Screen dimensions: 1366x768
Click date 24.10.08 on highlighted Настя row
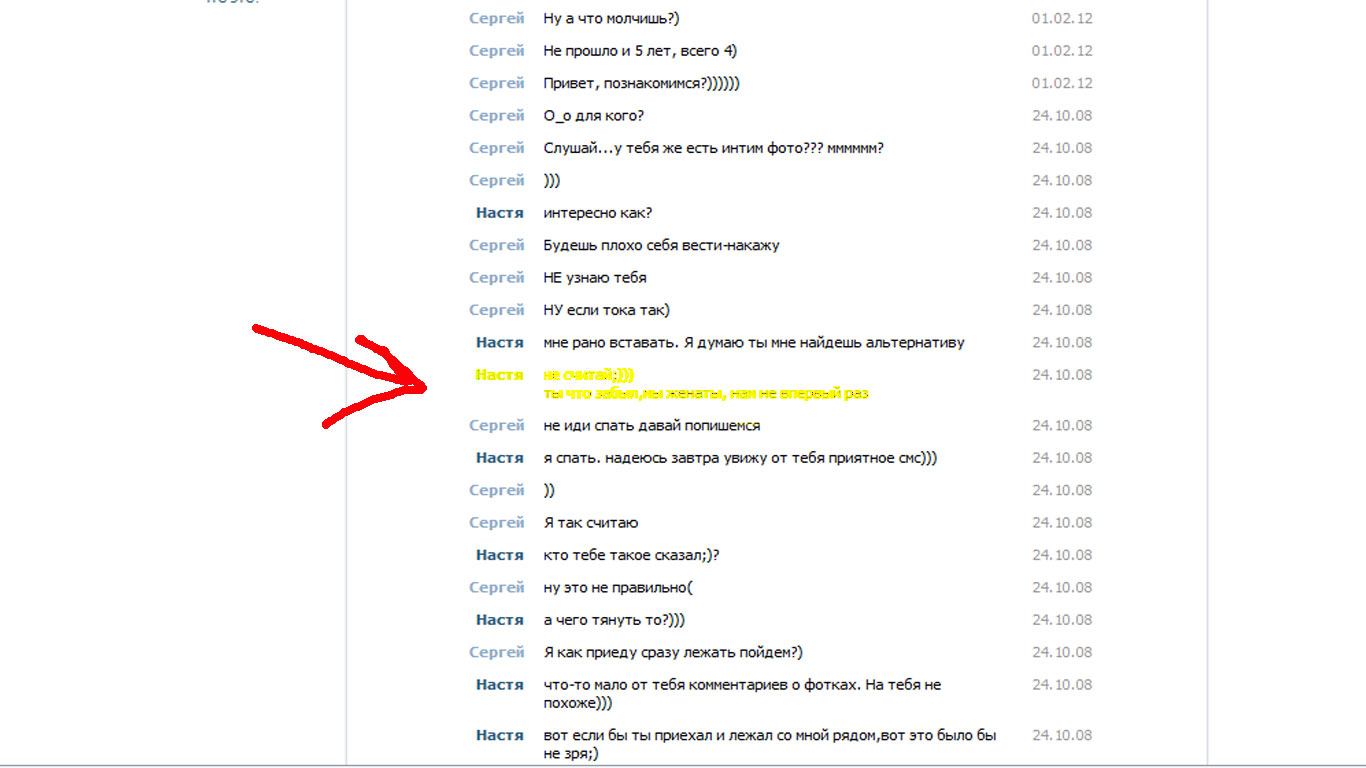(x=1062, y=375)
